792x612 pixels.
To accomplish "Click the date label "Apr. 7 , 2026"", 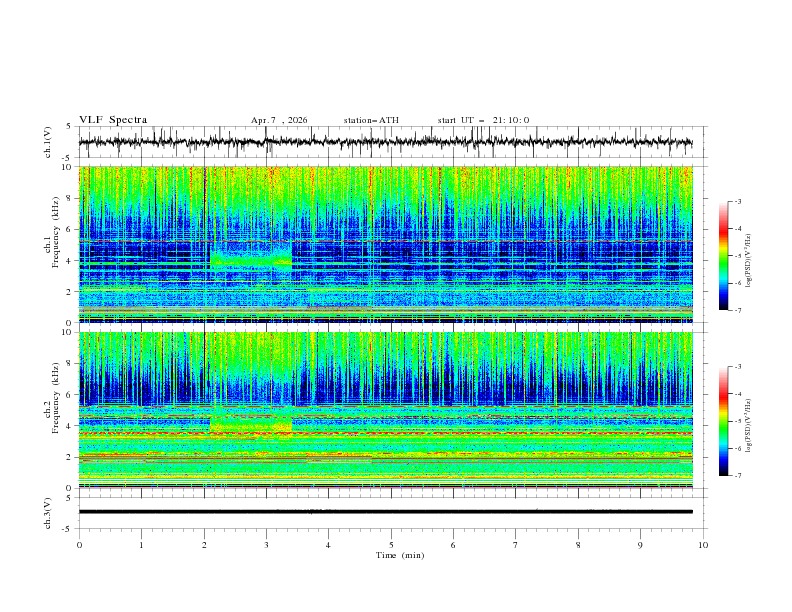I will pos(279,120).
